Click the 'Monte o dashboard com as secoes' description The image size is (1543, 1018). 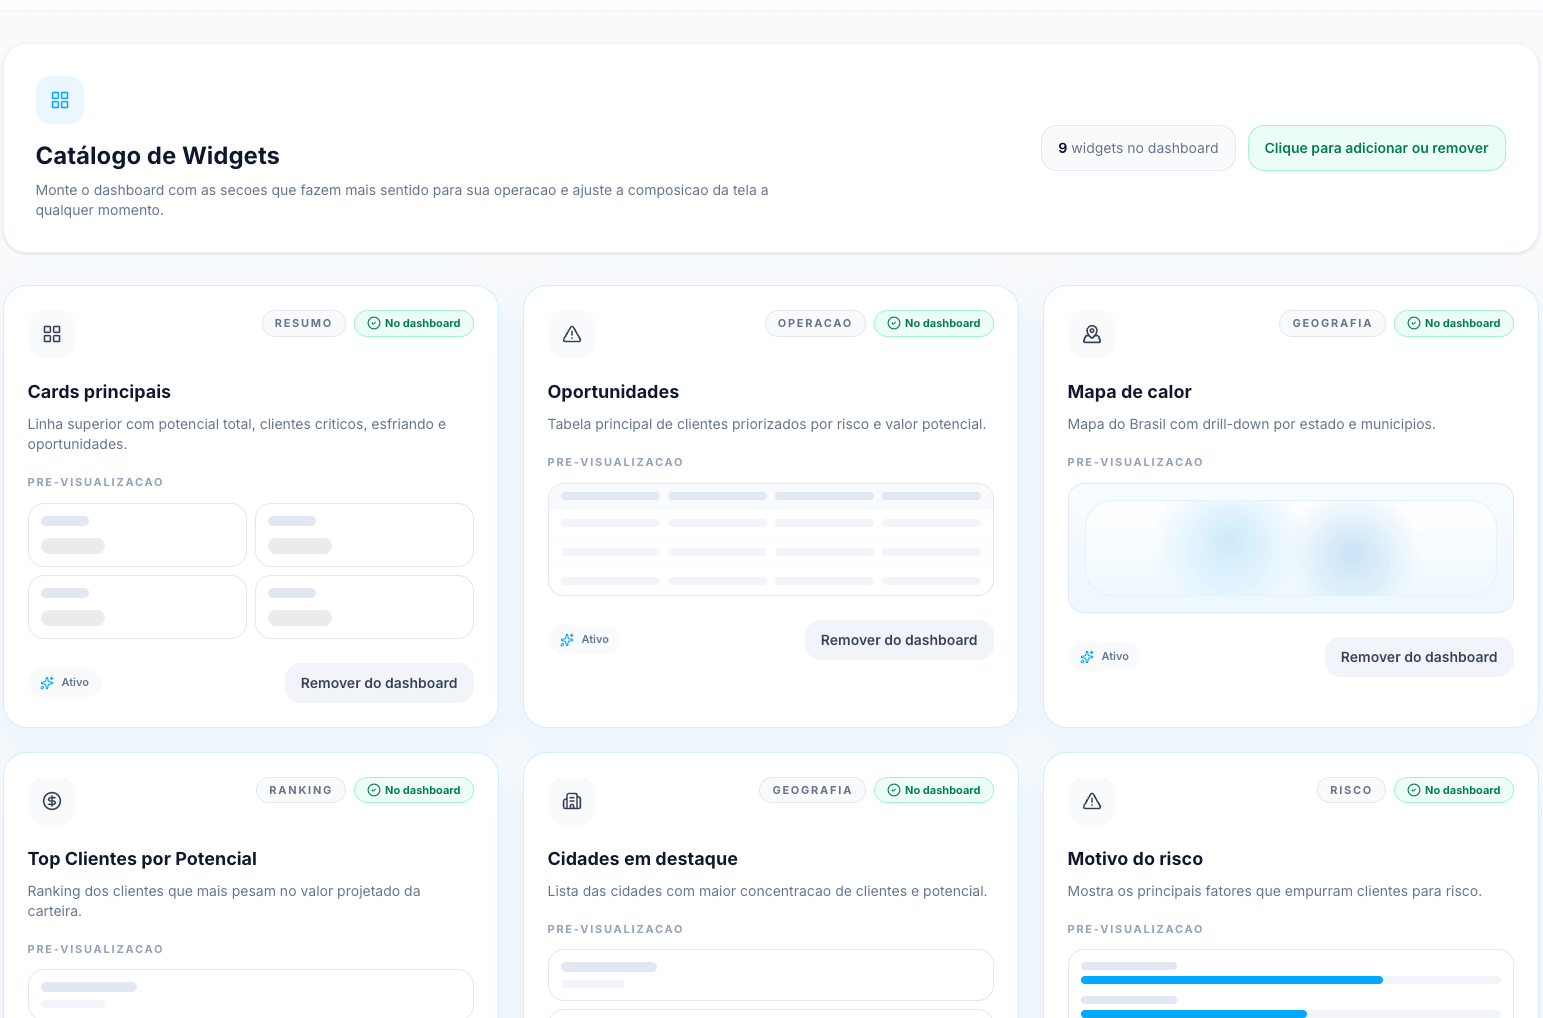pos(402,200)
